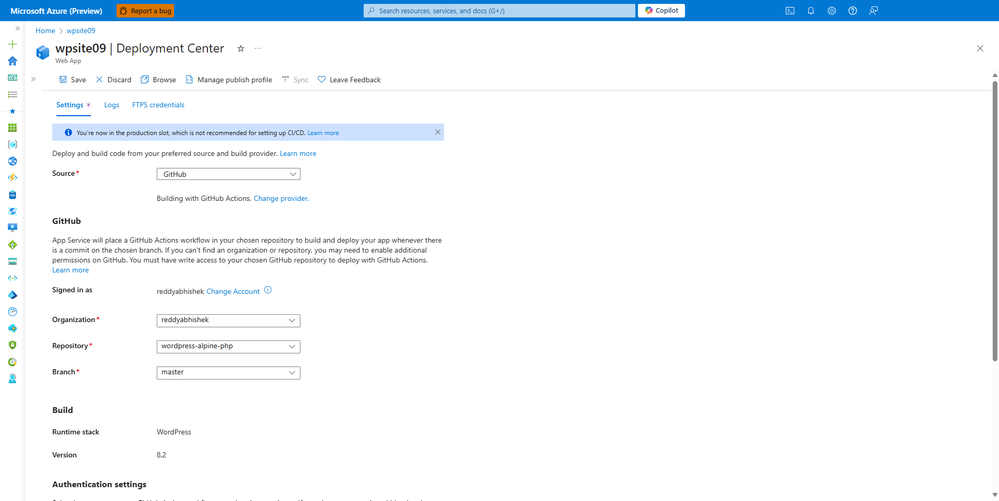
Task: Open portal Settings gear icon
Action: 831,11
